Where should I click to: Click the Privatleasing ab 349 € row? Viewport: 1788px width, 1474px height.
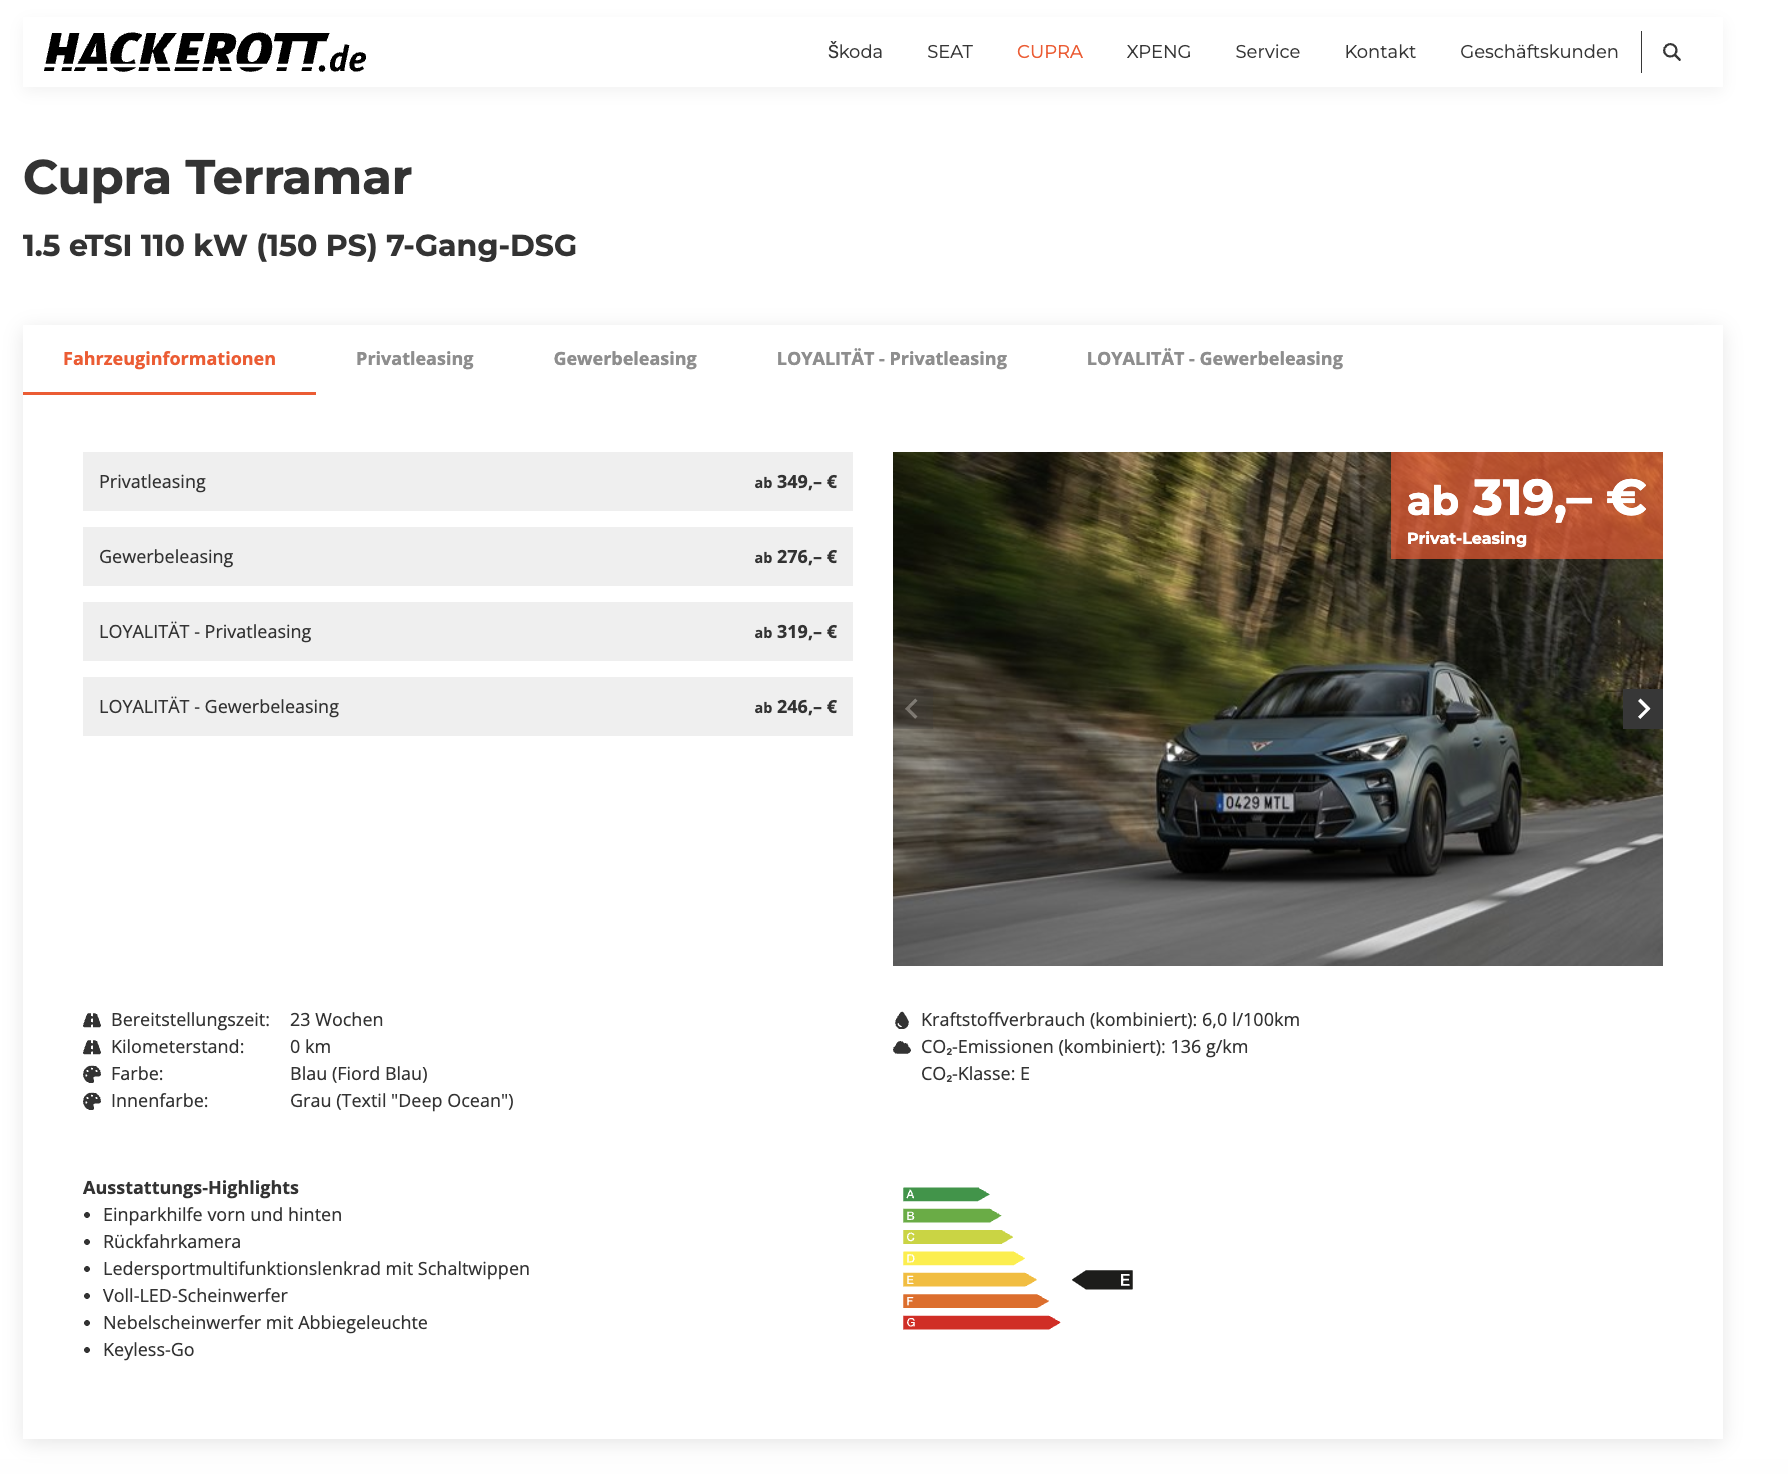[467, 482]
